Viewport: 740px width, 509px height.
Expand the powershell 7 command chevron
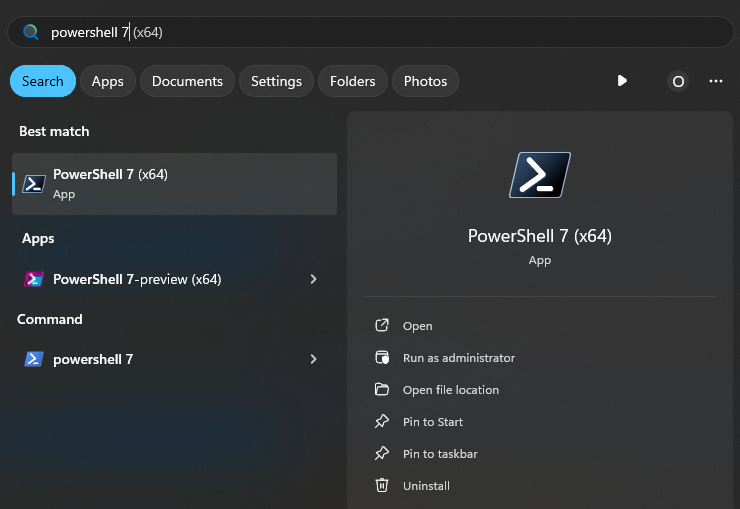coord(313,359)
